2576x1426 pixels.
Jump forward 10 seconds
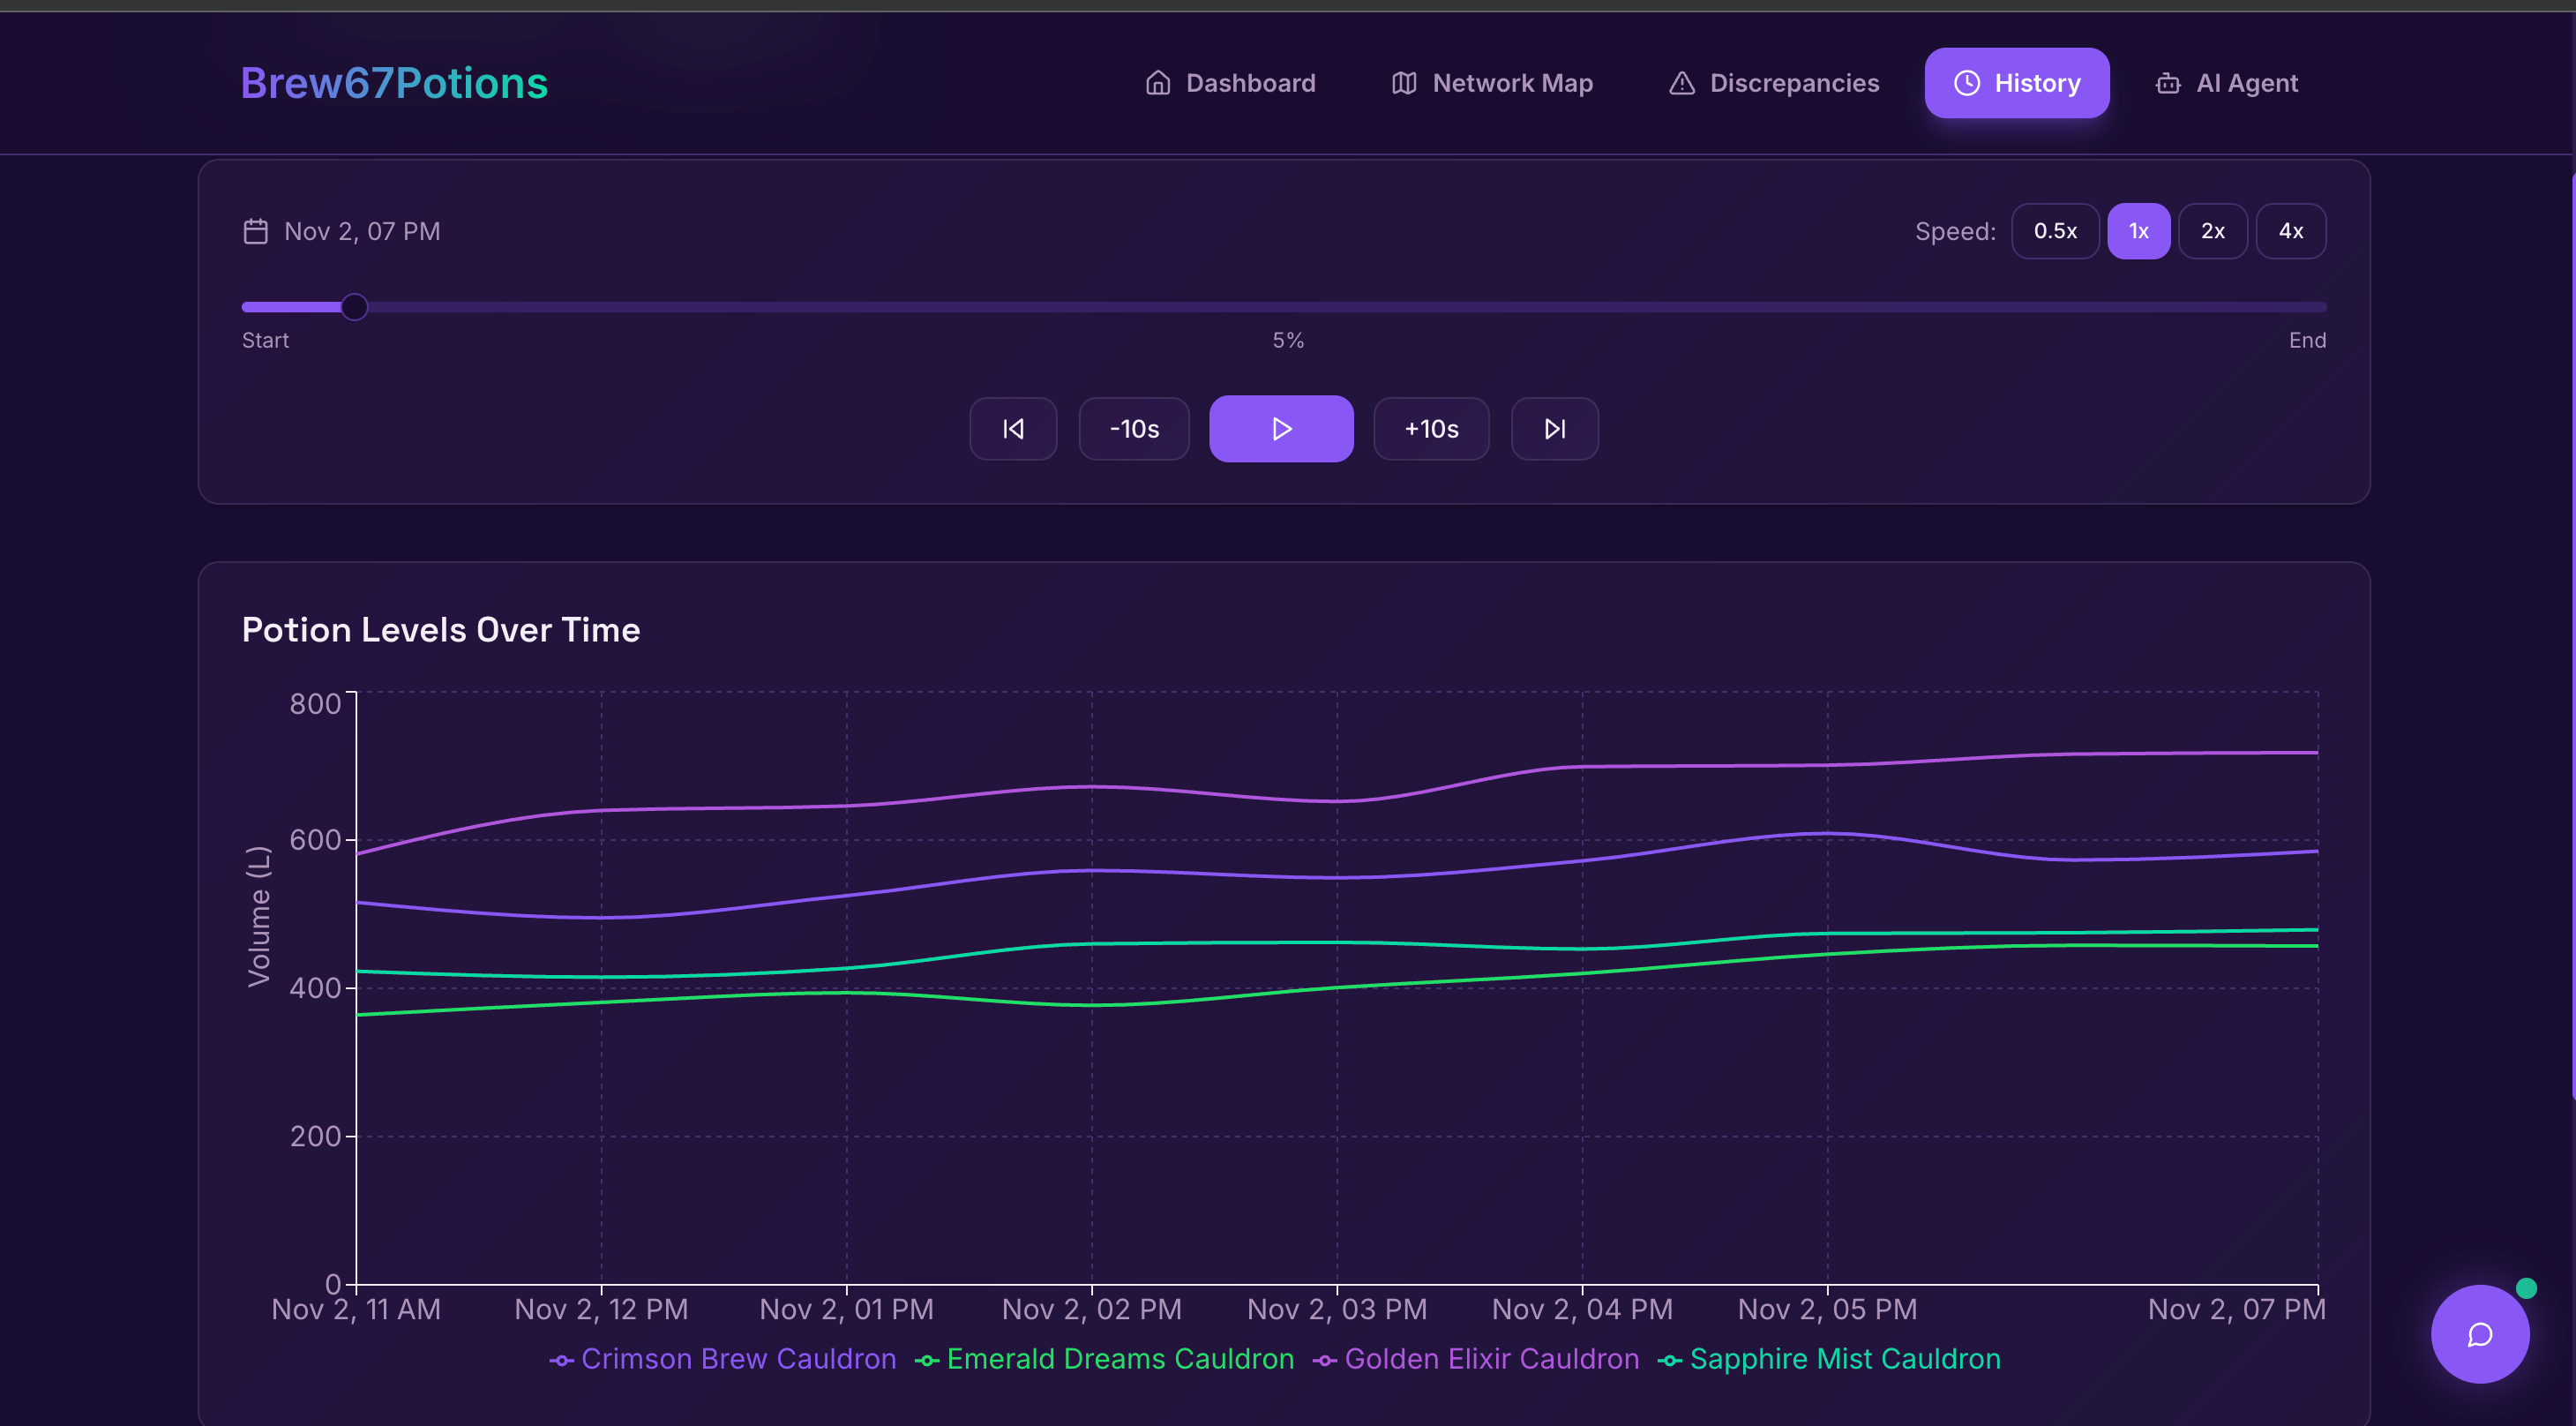point(1430,429)
